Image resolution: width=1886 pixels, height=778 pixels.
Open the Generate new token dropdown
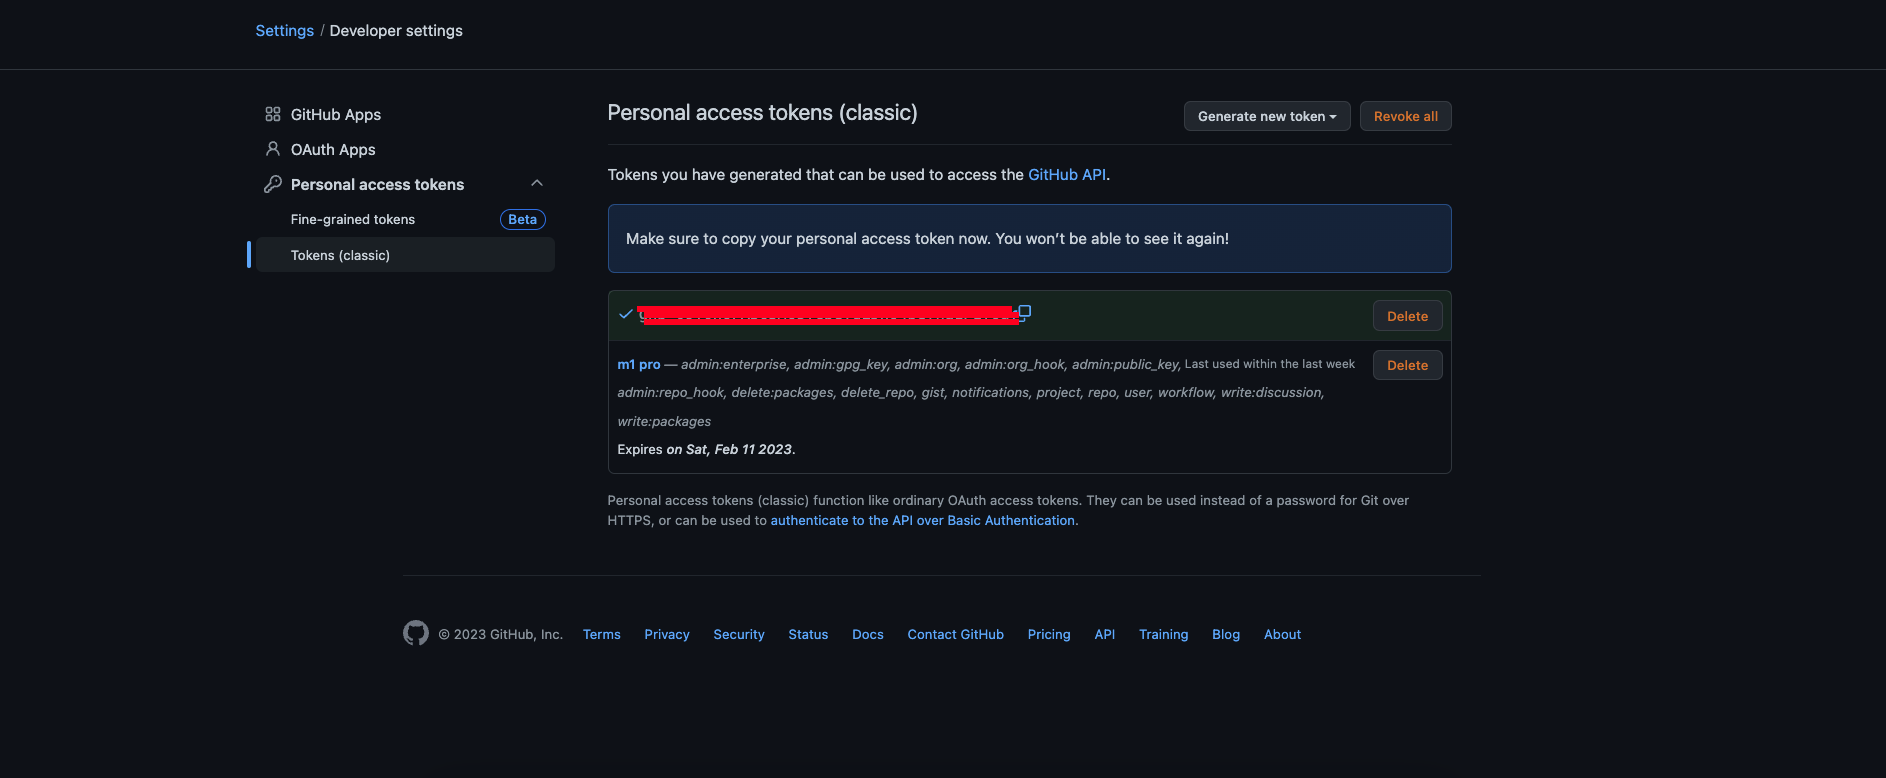1267,116
